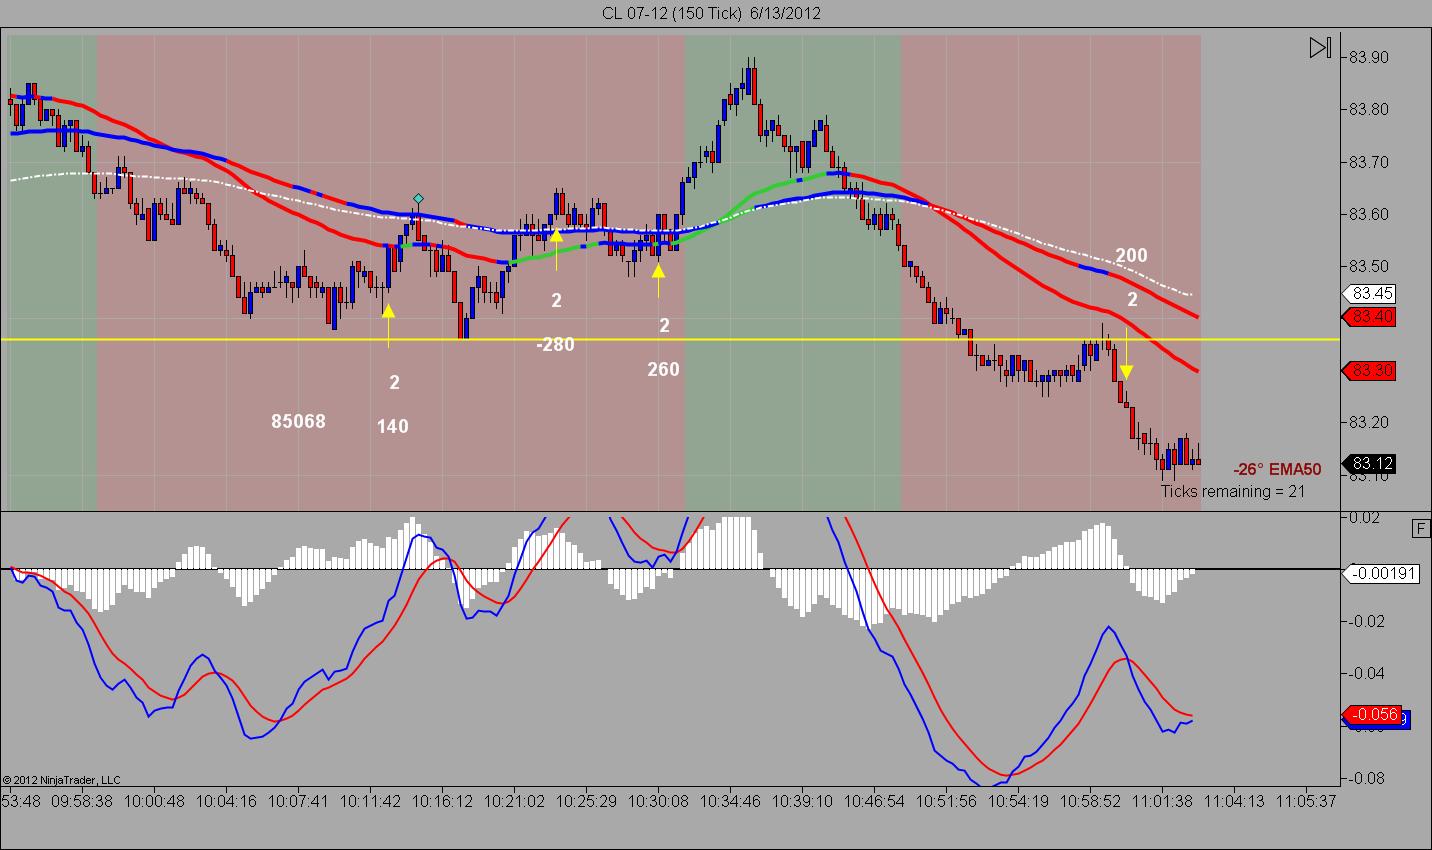The height and width of the screenshot is (850, 1432).
Task: Click the 11:04:13 time axis label
Action: (1236, 801)
